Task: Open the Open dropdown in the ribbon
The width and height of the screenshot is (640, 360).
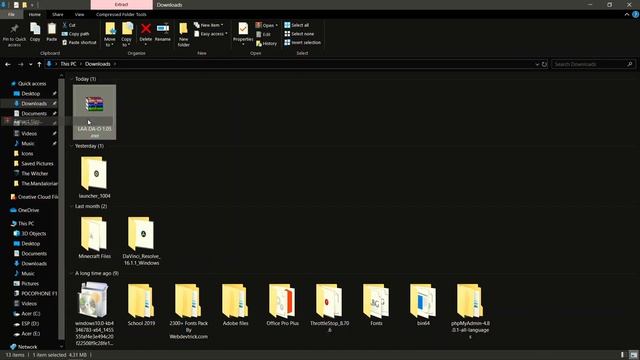Action: [267, 25]
